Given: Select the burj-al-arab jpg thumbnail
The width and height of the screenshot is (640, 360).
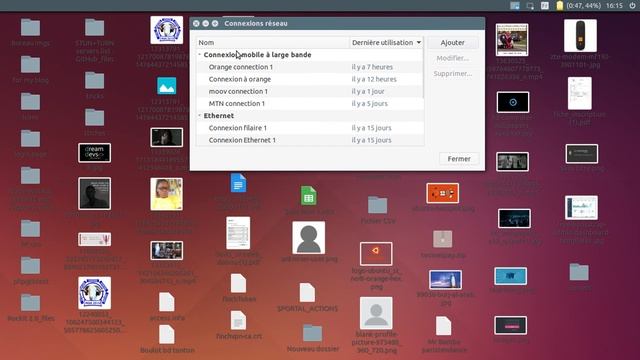Looking at the screenshot, I should 445,280.
